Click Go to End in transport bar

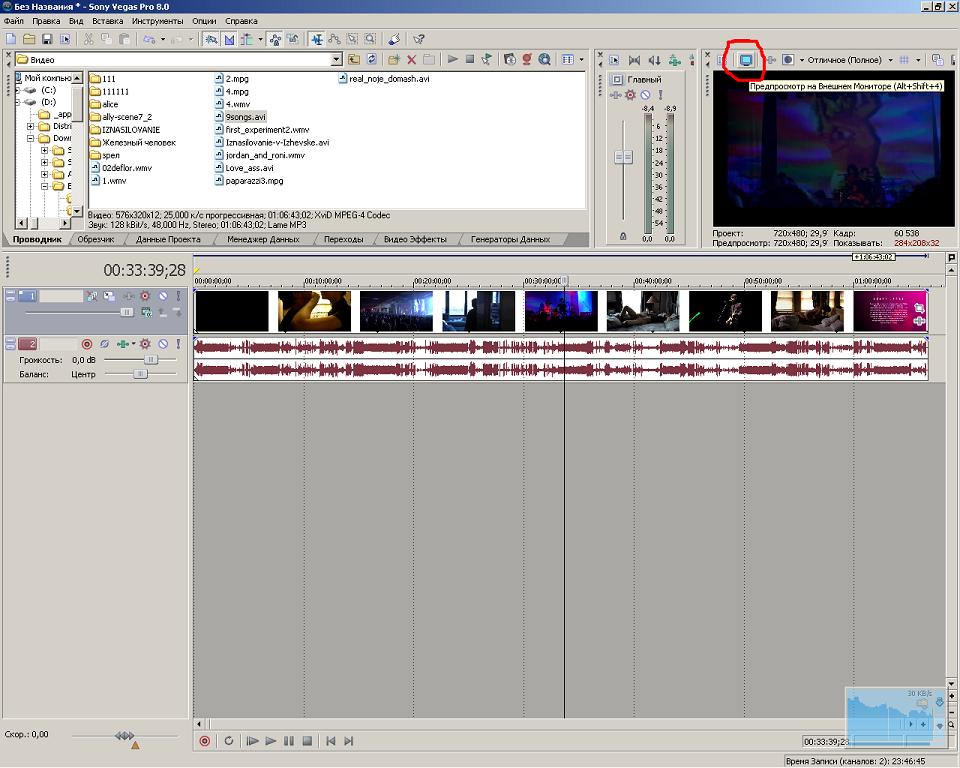click(x=348, y=741)
